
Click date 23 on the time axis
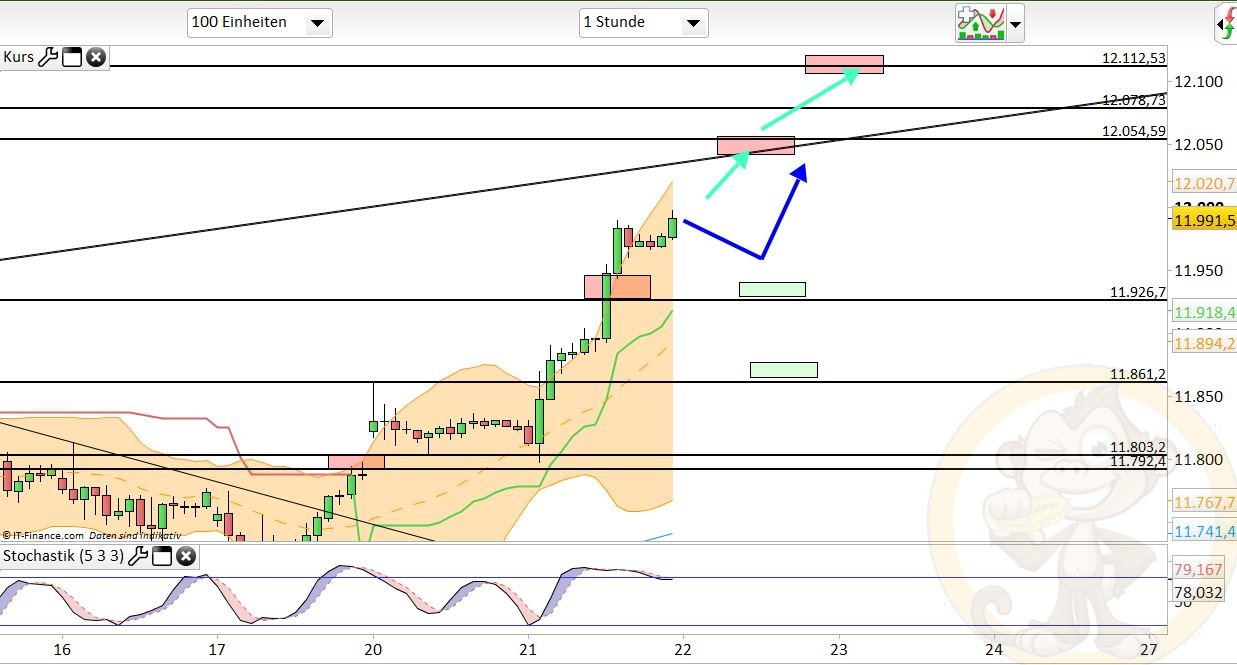(839, 649)
